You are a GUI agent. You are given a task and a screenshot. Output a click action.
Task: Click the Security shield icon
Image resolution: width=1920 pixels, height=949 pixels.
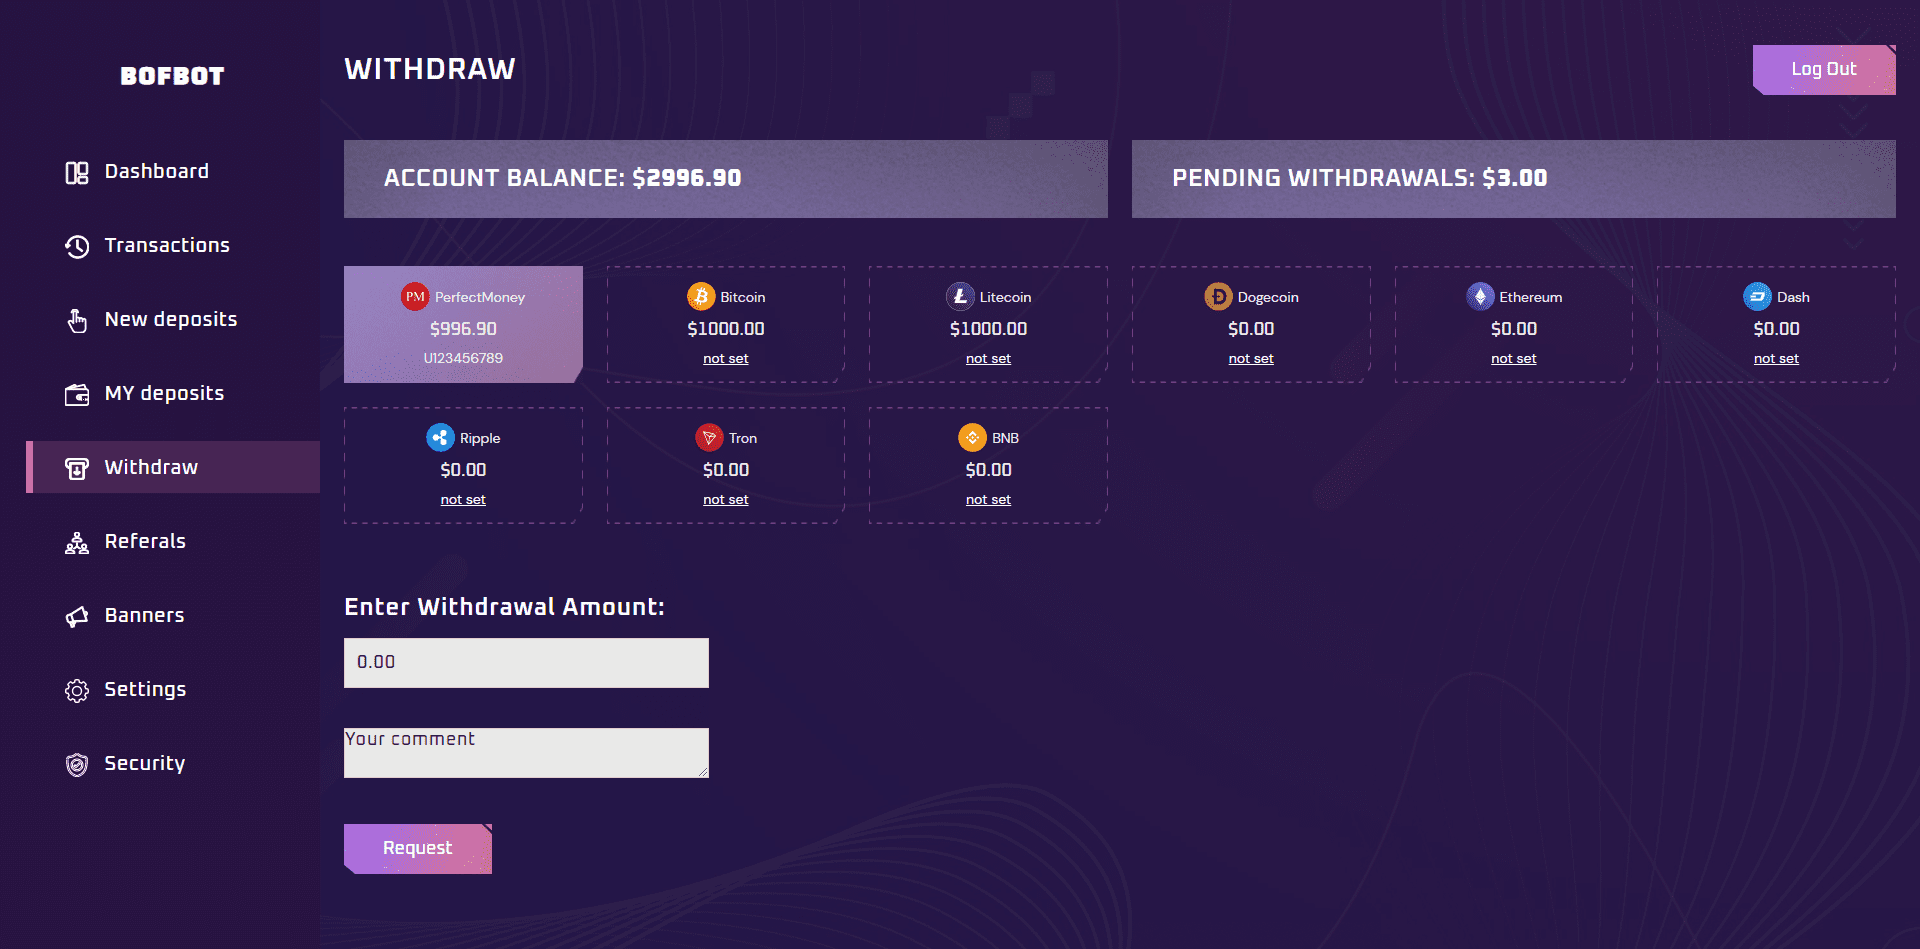pos(77,765)
